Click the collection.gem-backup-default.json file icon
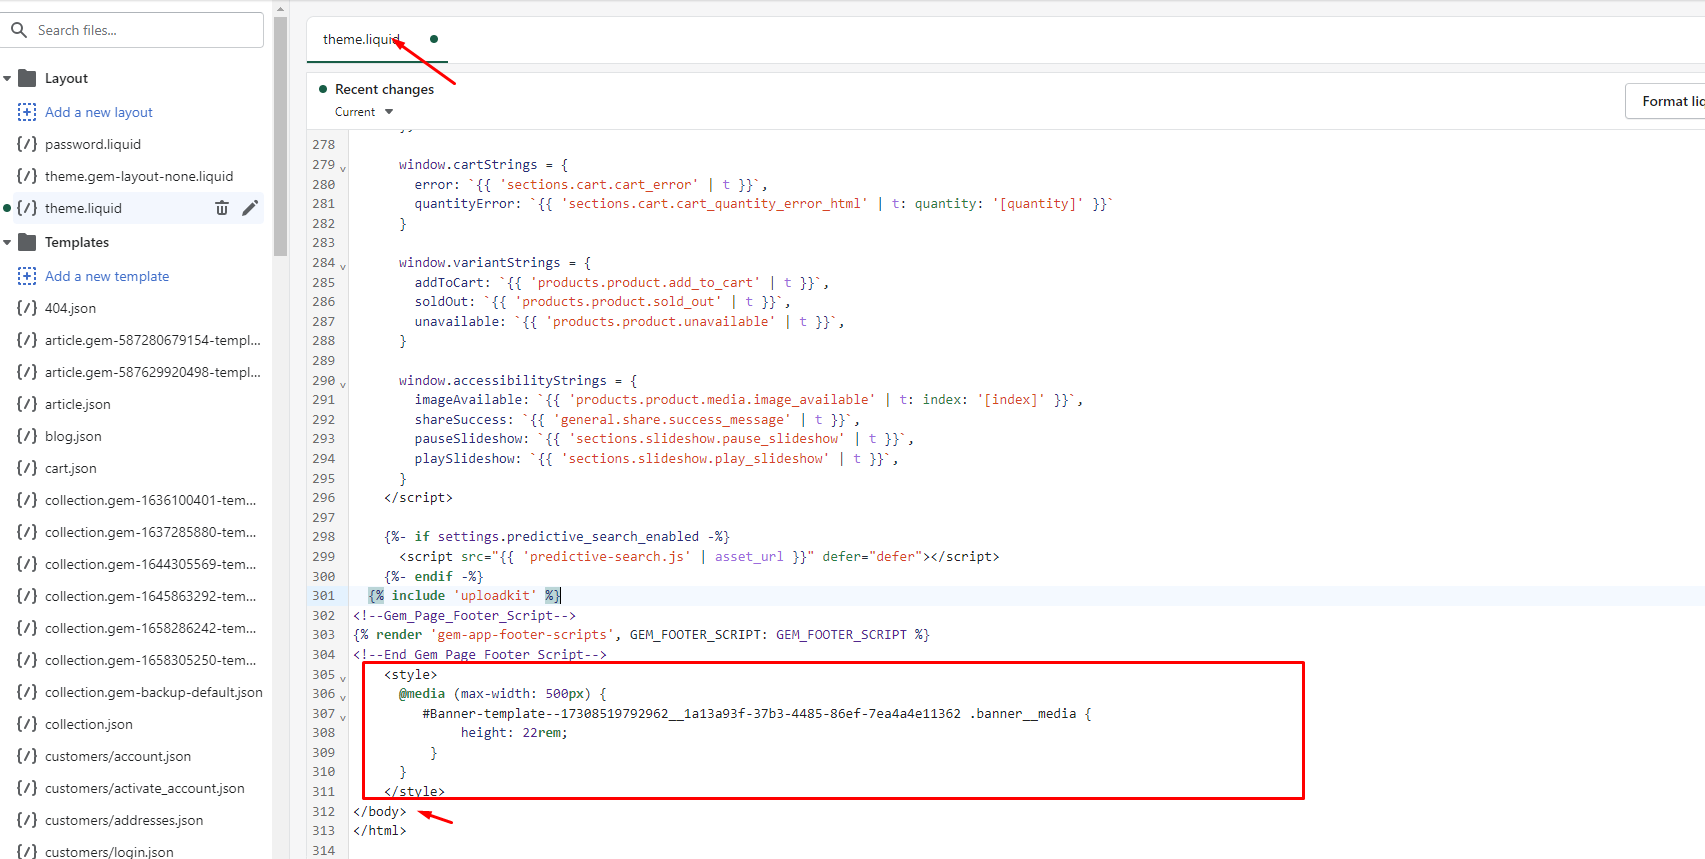The image size is (1705, 859). 27,692
